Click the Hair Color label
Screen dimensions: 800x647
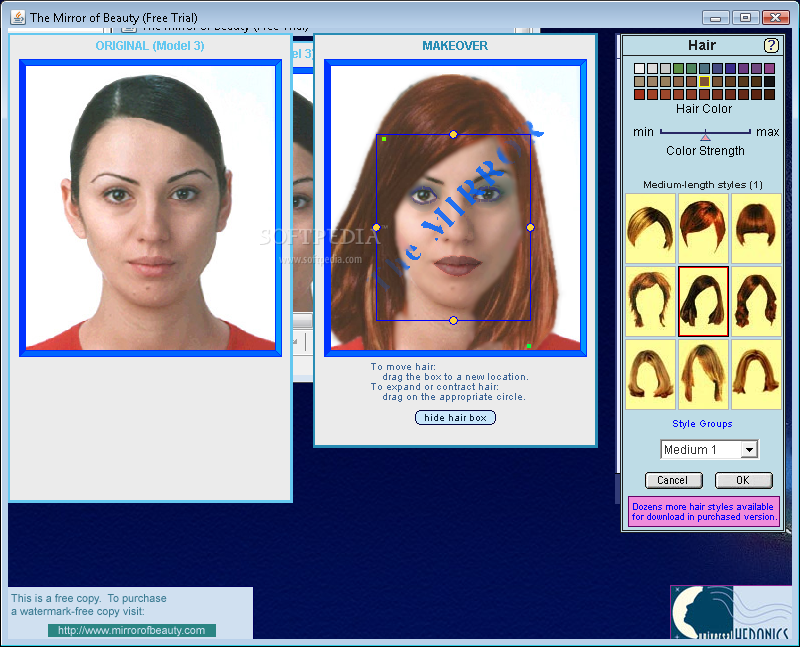[x=704, y=109]
